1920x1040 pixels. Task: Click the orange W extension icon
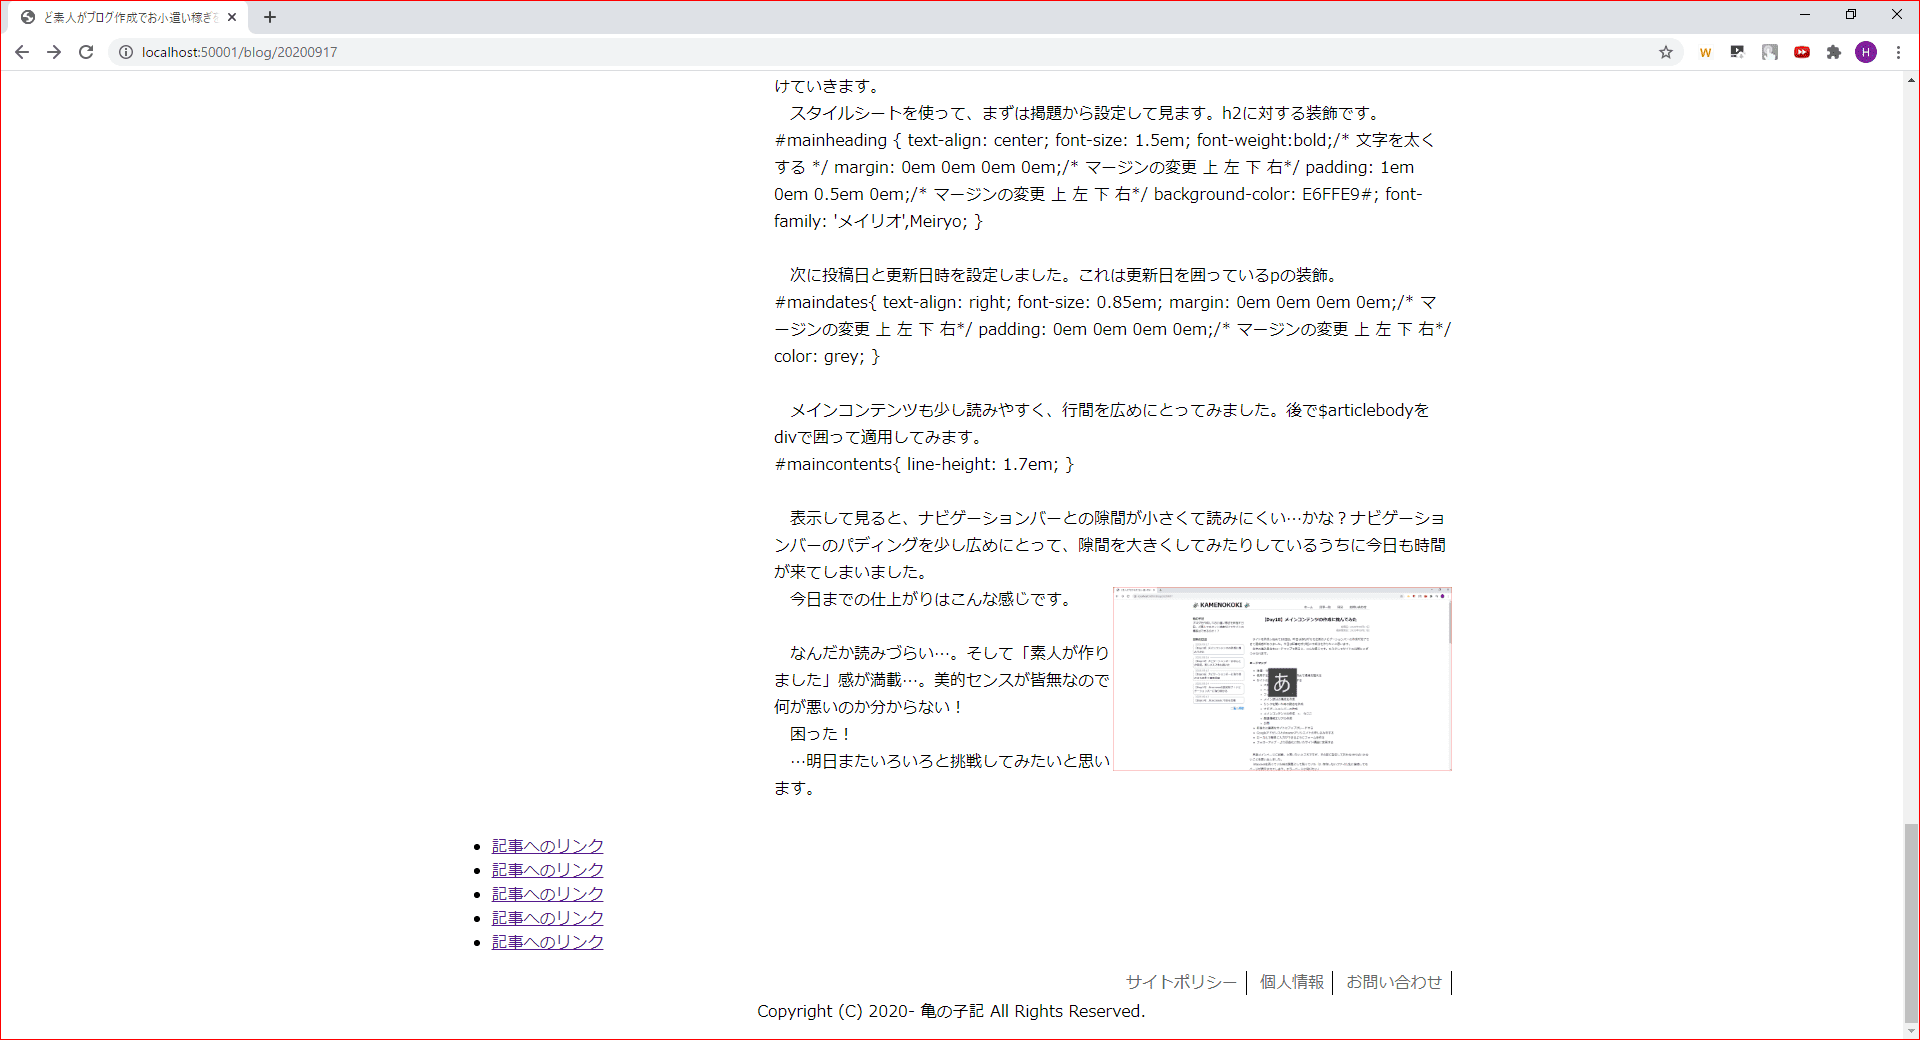(x=1706, y=52)
